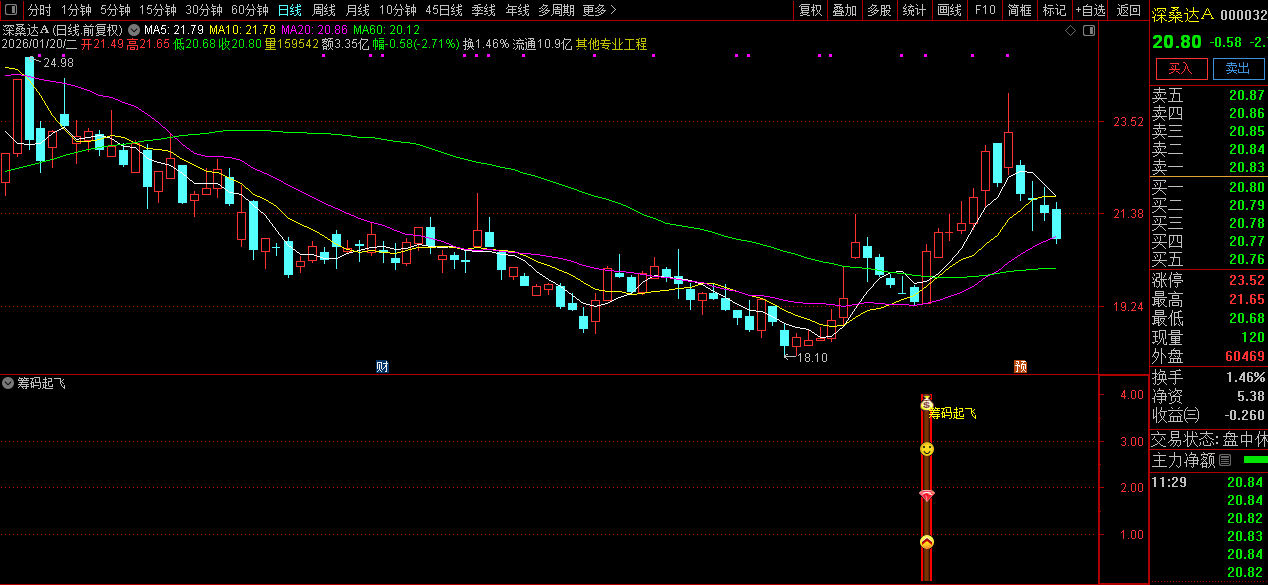Image resolution: width=1268 pixels, height=585 pixels.
Task: Click the orange 预 forecast marker icon
Action: (x=1021, y=366)
